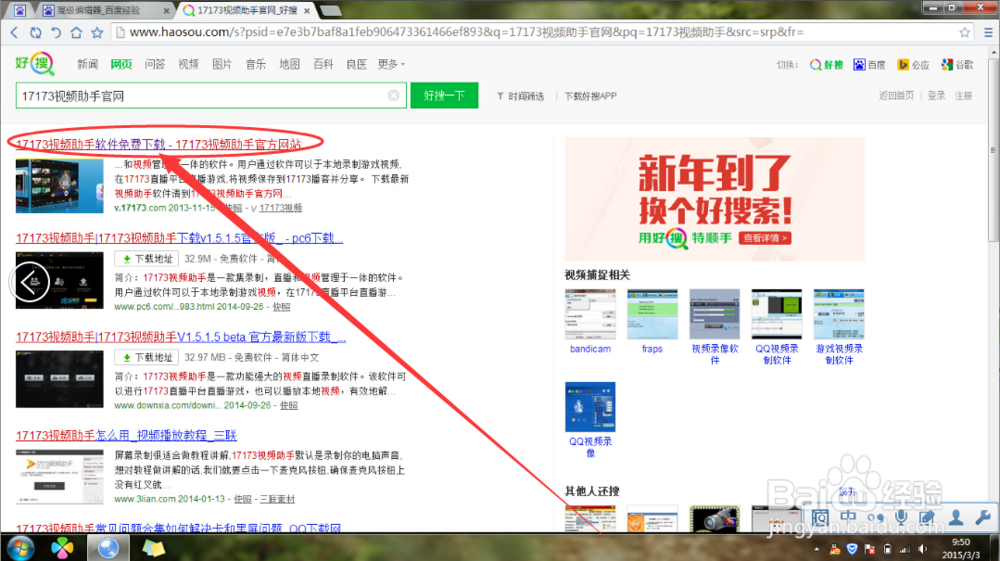Viewport: 1000px width, 561px height.
Task: Go to browser home page icon
Action: [77, 33]
